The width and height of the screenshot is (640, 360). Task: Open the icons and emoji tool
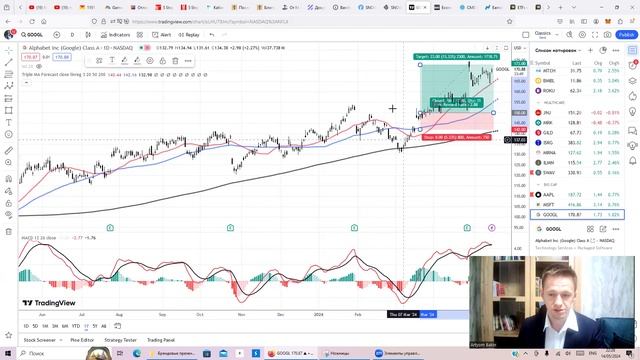coord(9,134)
